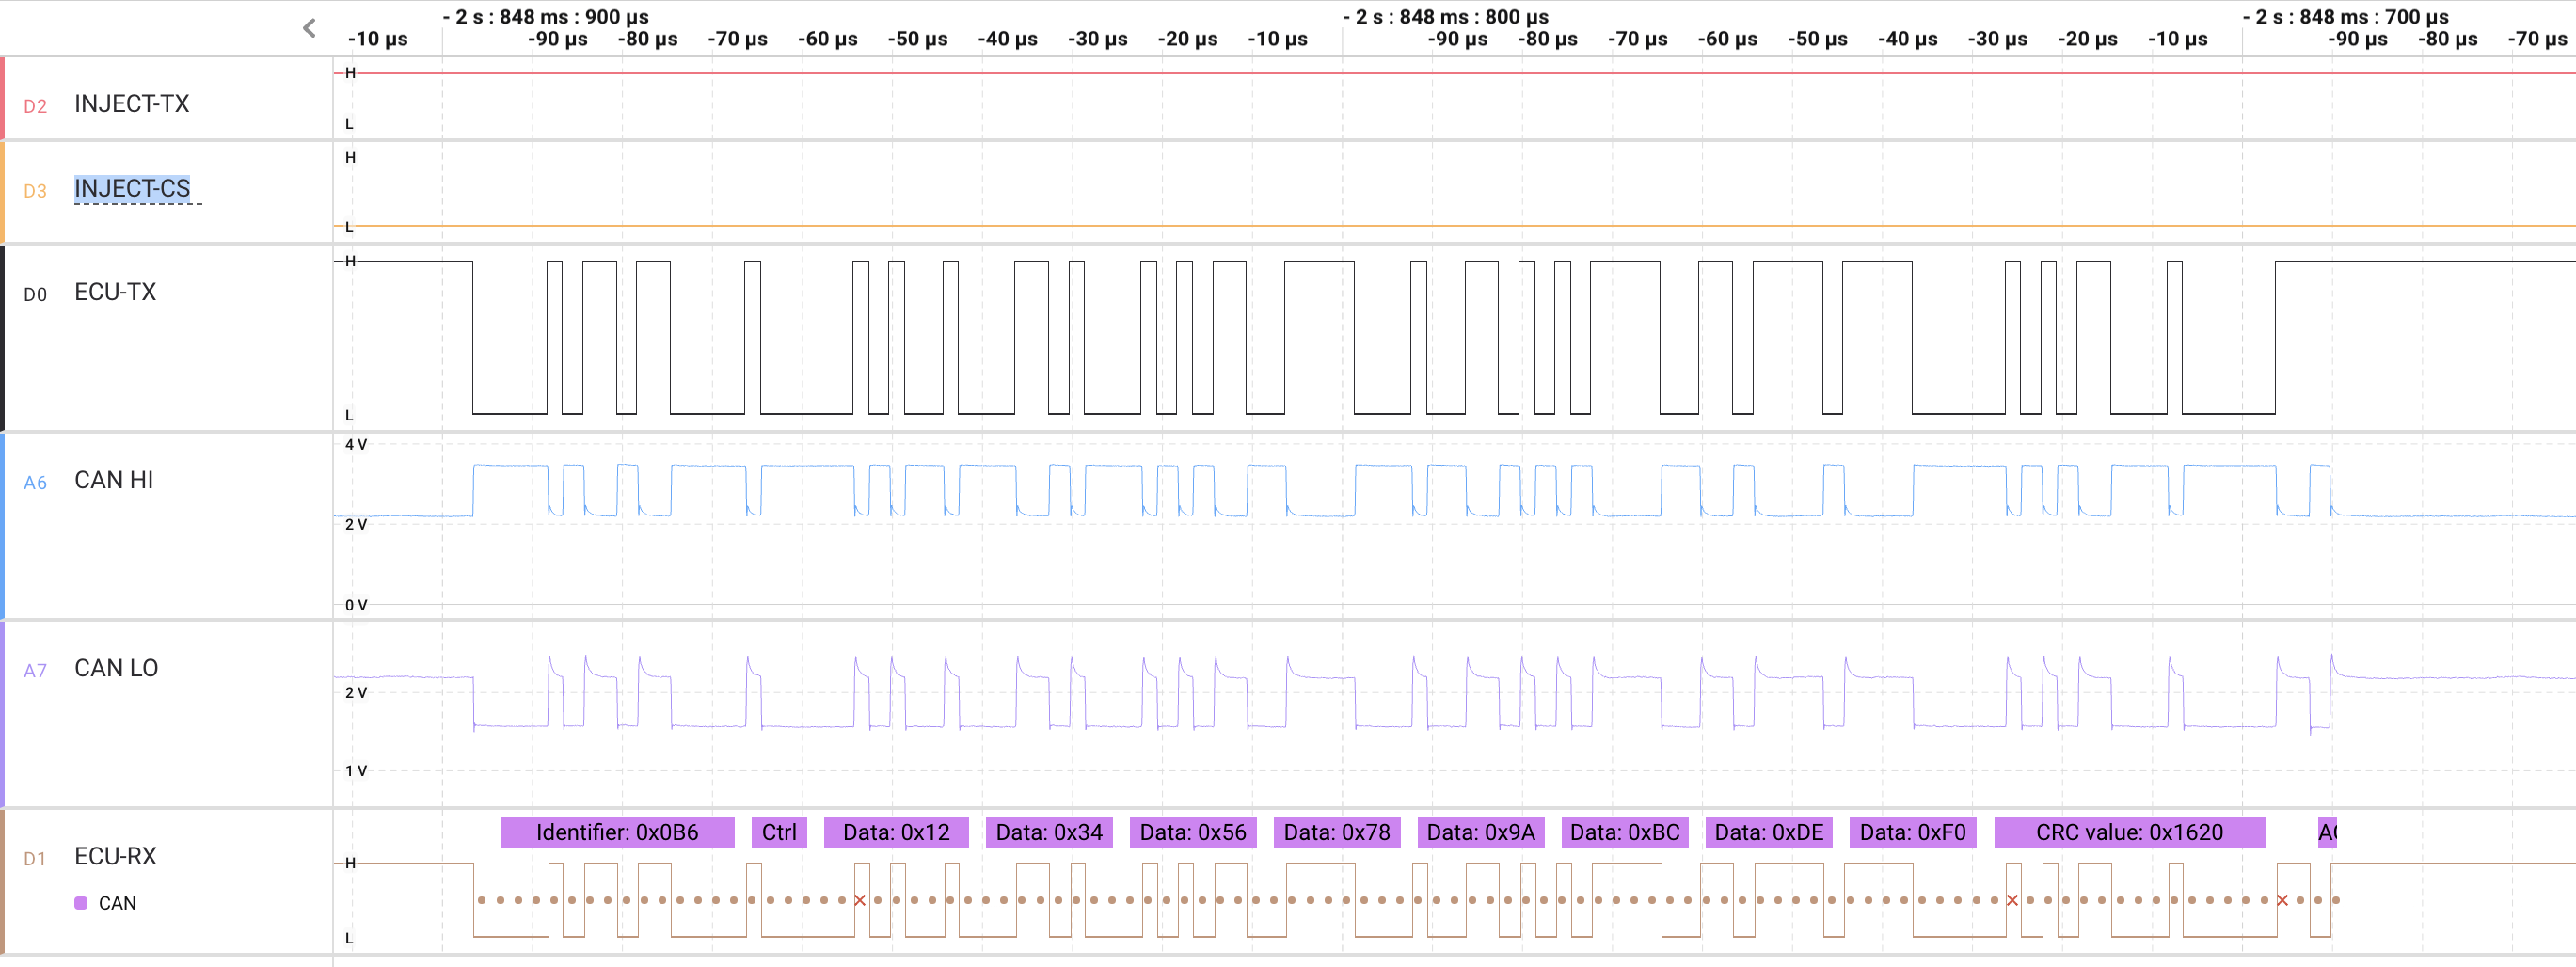Select the CAN analyzer label under ECU-RX

tap(117, 903)
